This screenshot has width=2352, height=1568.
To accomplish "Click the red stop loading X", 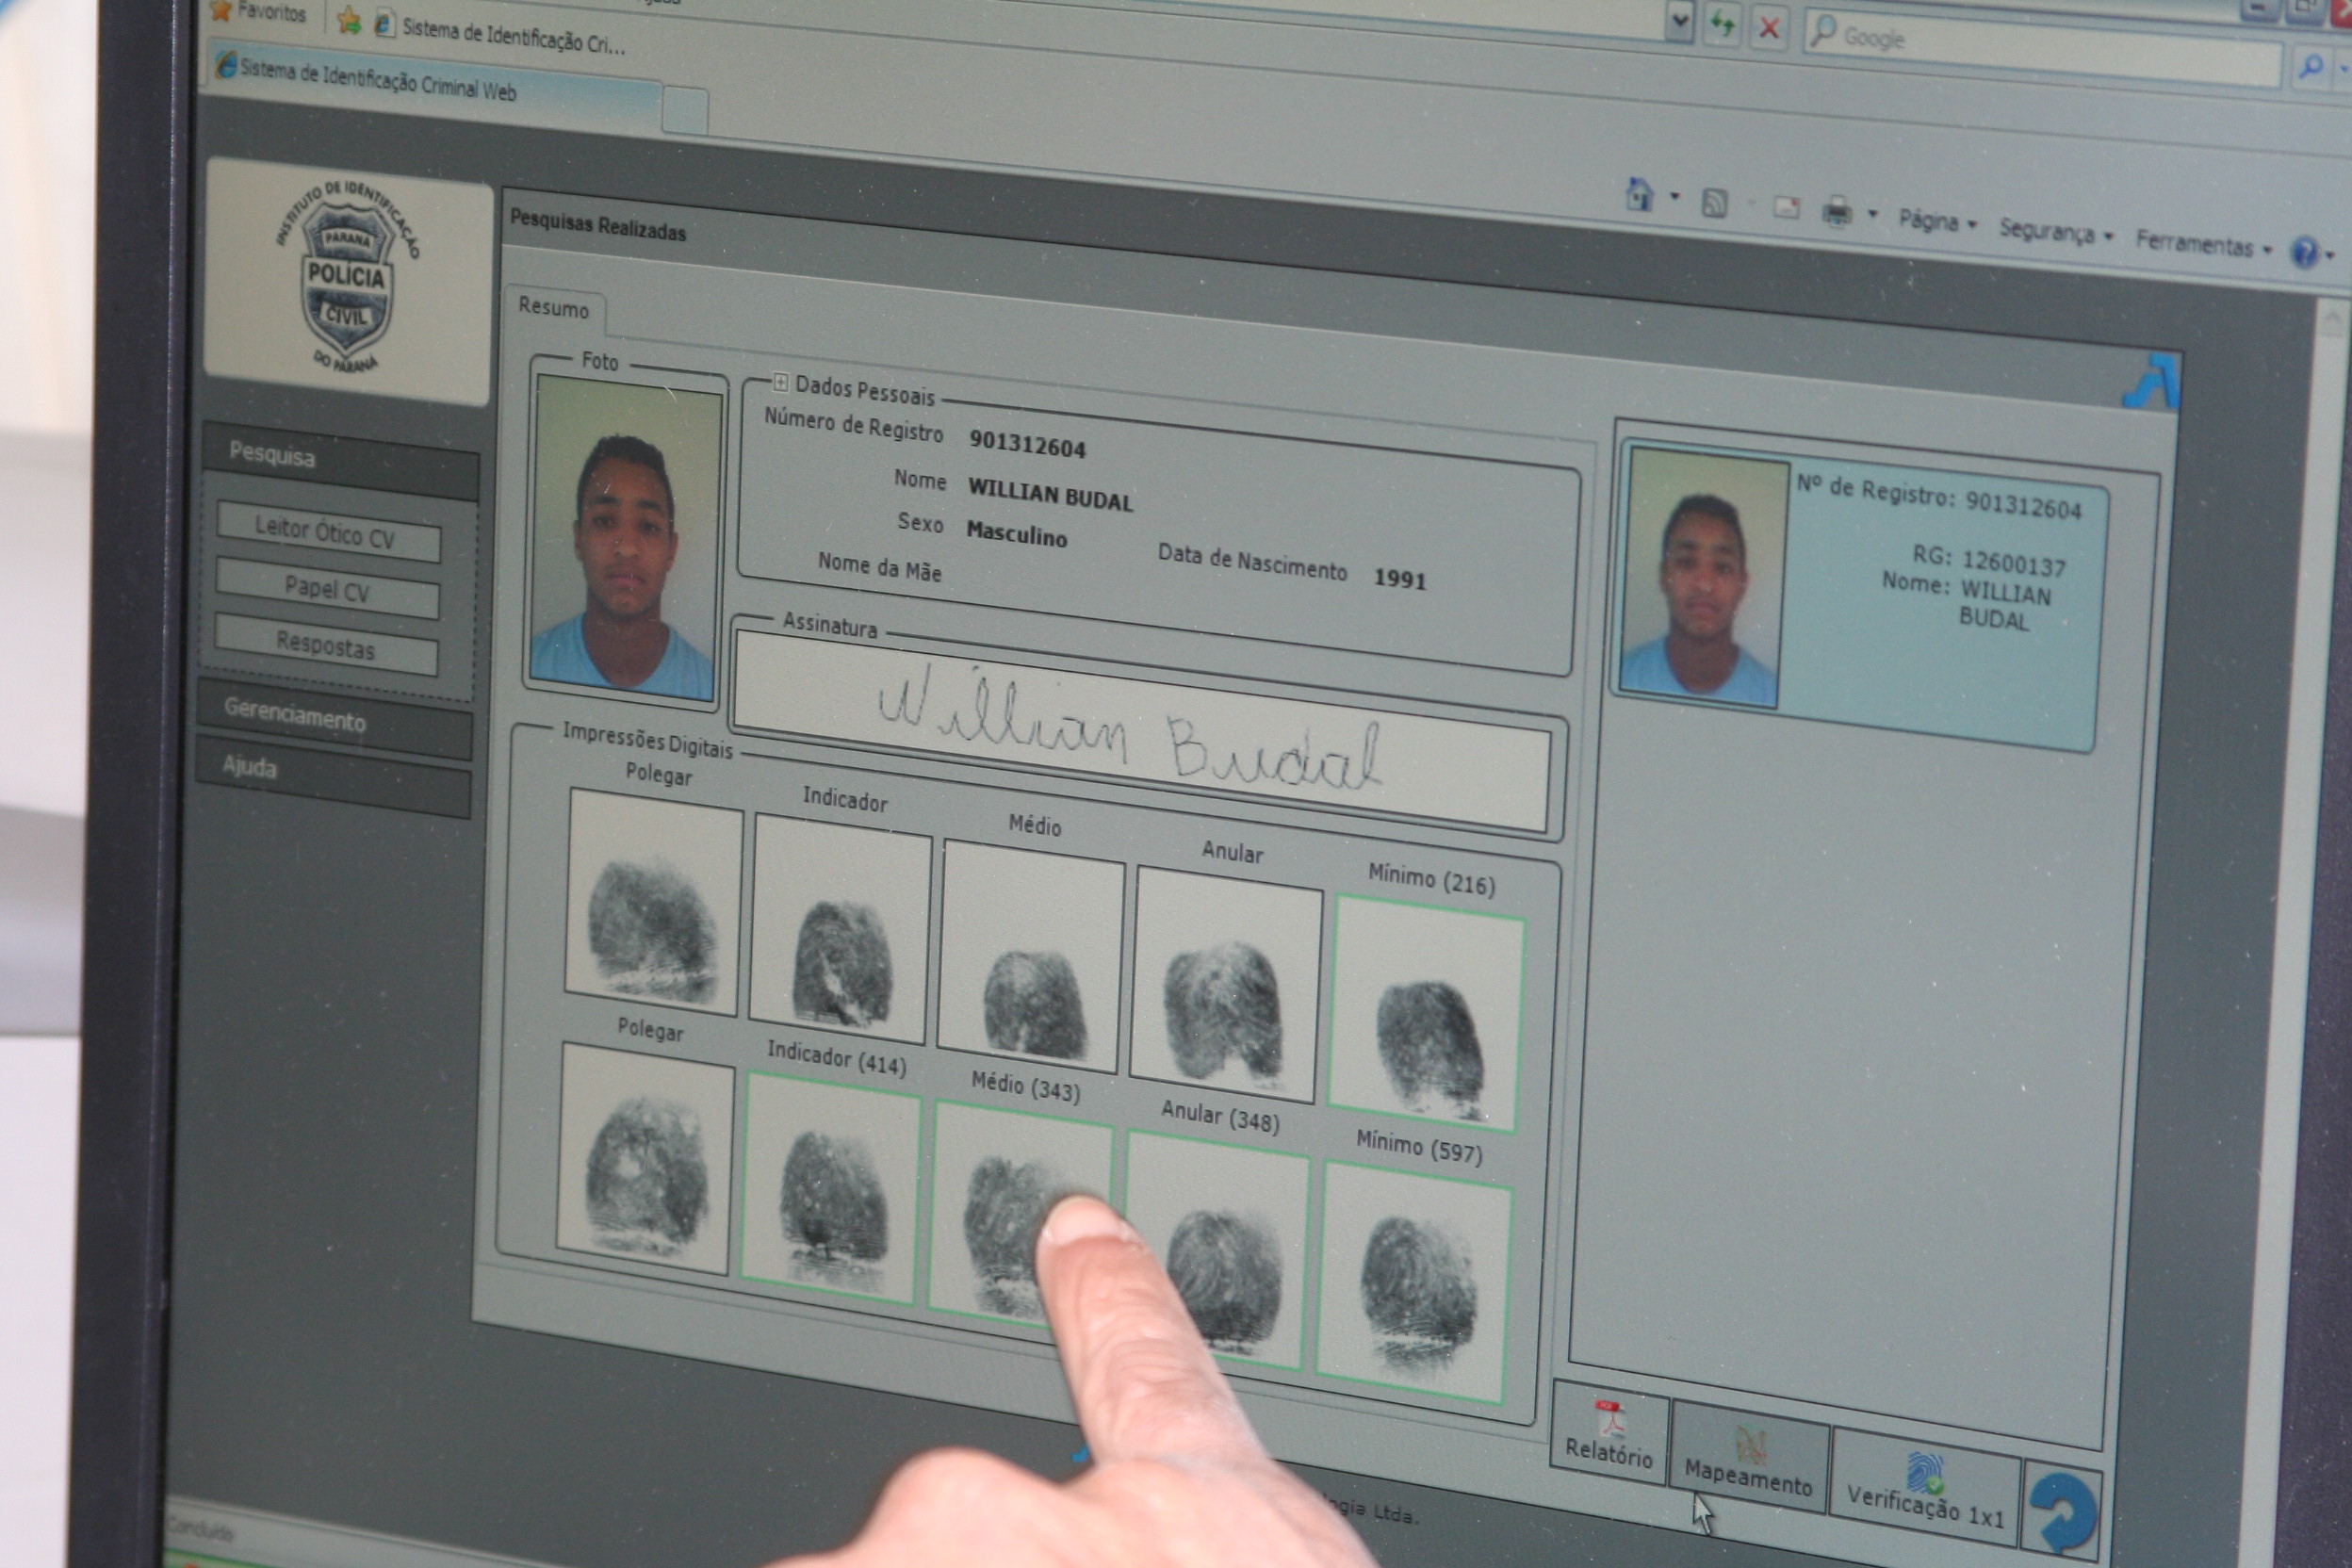I will [1768, 28].
